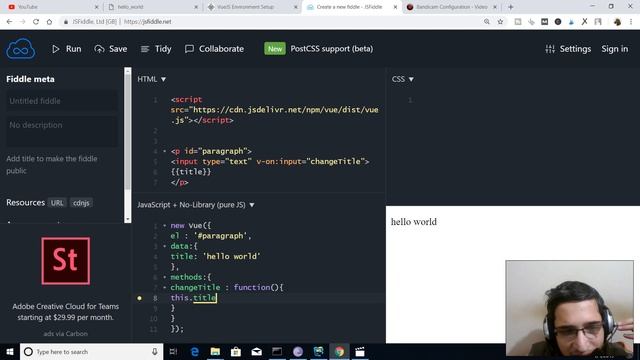
Task: Open the cdnjs resource option
Action: coord(81,203)
